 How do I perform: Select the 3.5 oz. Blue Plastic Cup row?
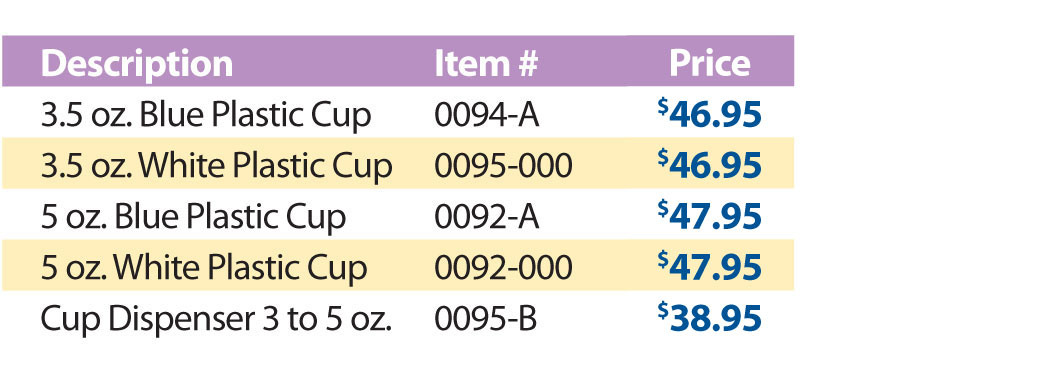point(398,113)
